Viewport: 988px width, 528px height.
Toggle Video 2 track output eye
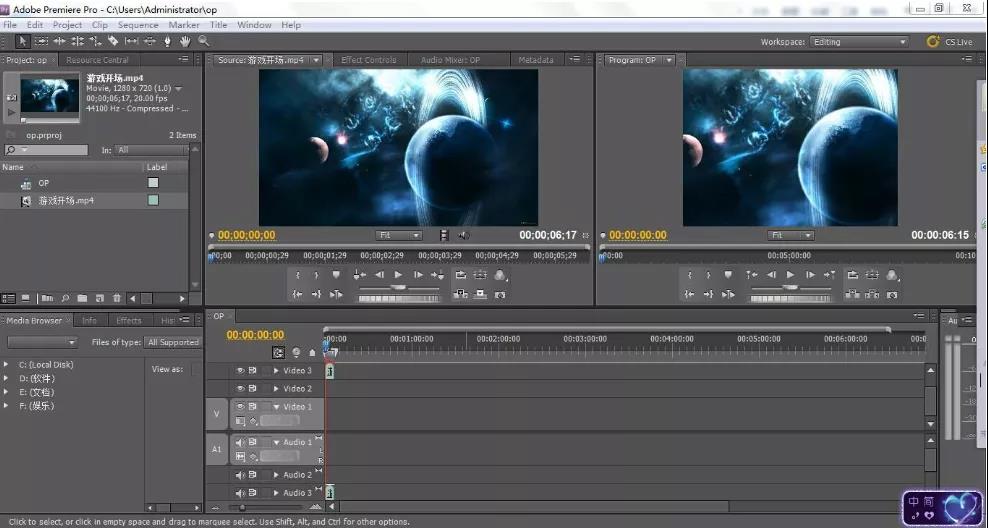coord(240,388)
